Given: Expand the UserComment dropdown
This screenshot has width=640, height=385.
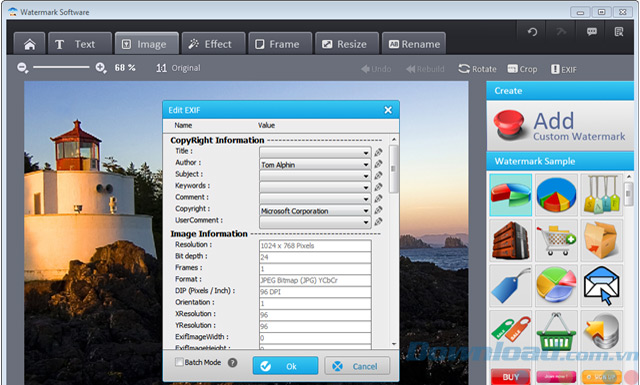Looking at the screenshot, I should click(366, 223).
